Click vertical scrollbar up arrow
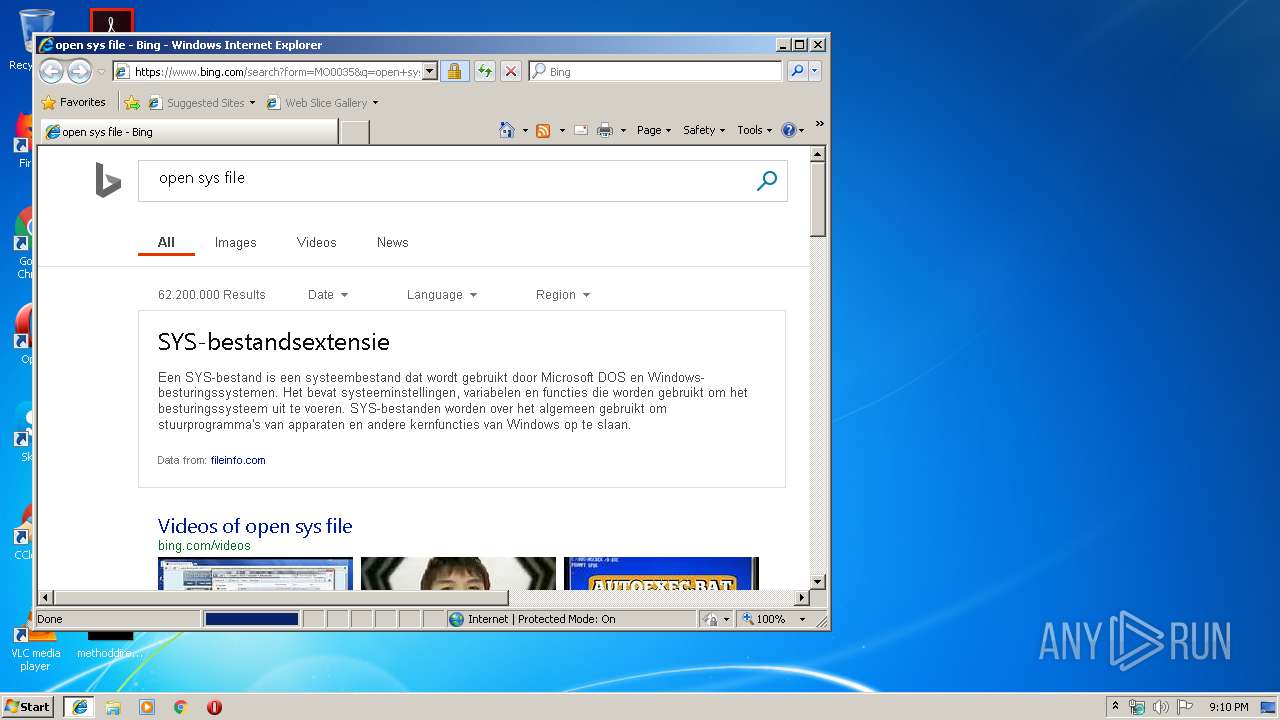This screenshot has width=1280, height=720. point(818,155)
